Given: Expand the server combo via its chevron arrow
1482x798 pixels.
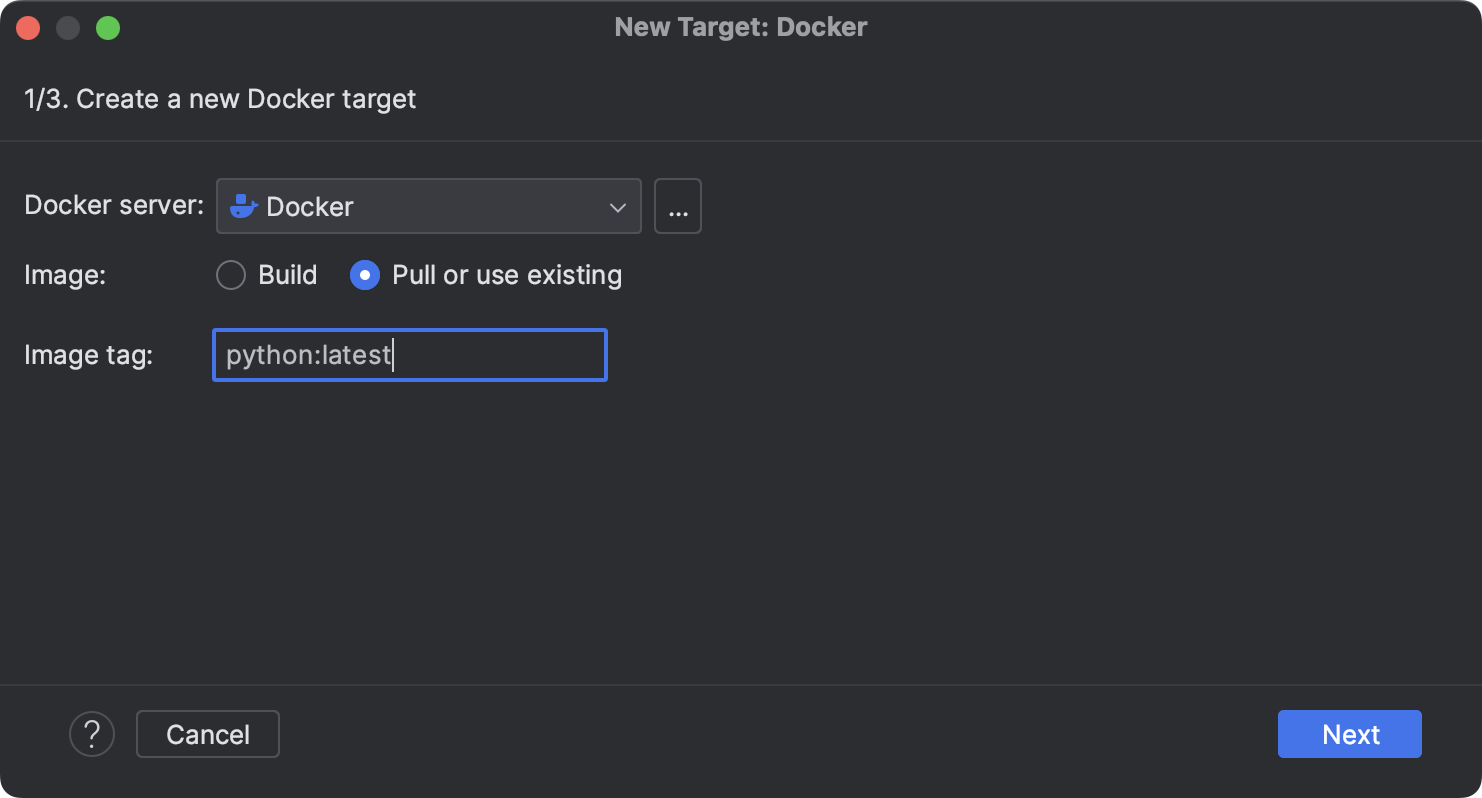Looking at the screenshot, I should coord(620,206).
